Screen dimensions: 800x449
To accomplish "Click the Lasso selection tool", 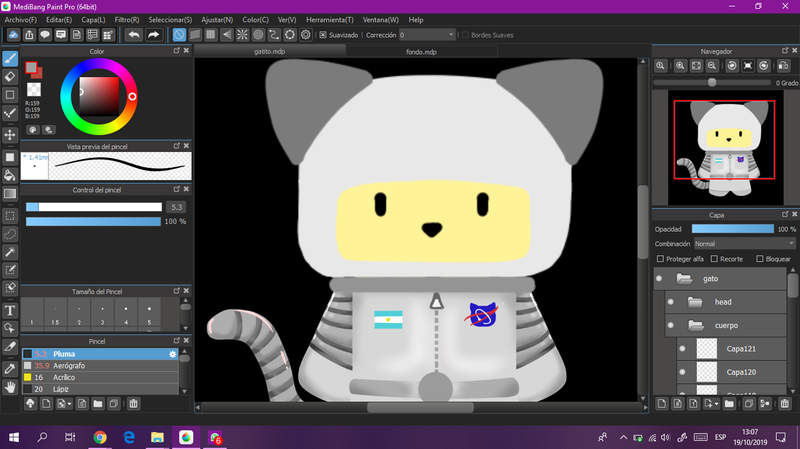I will [10, 232].
